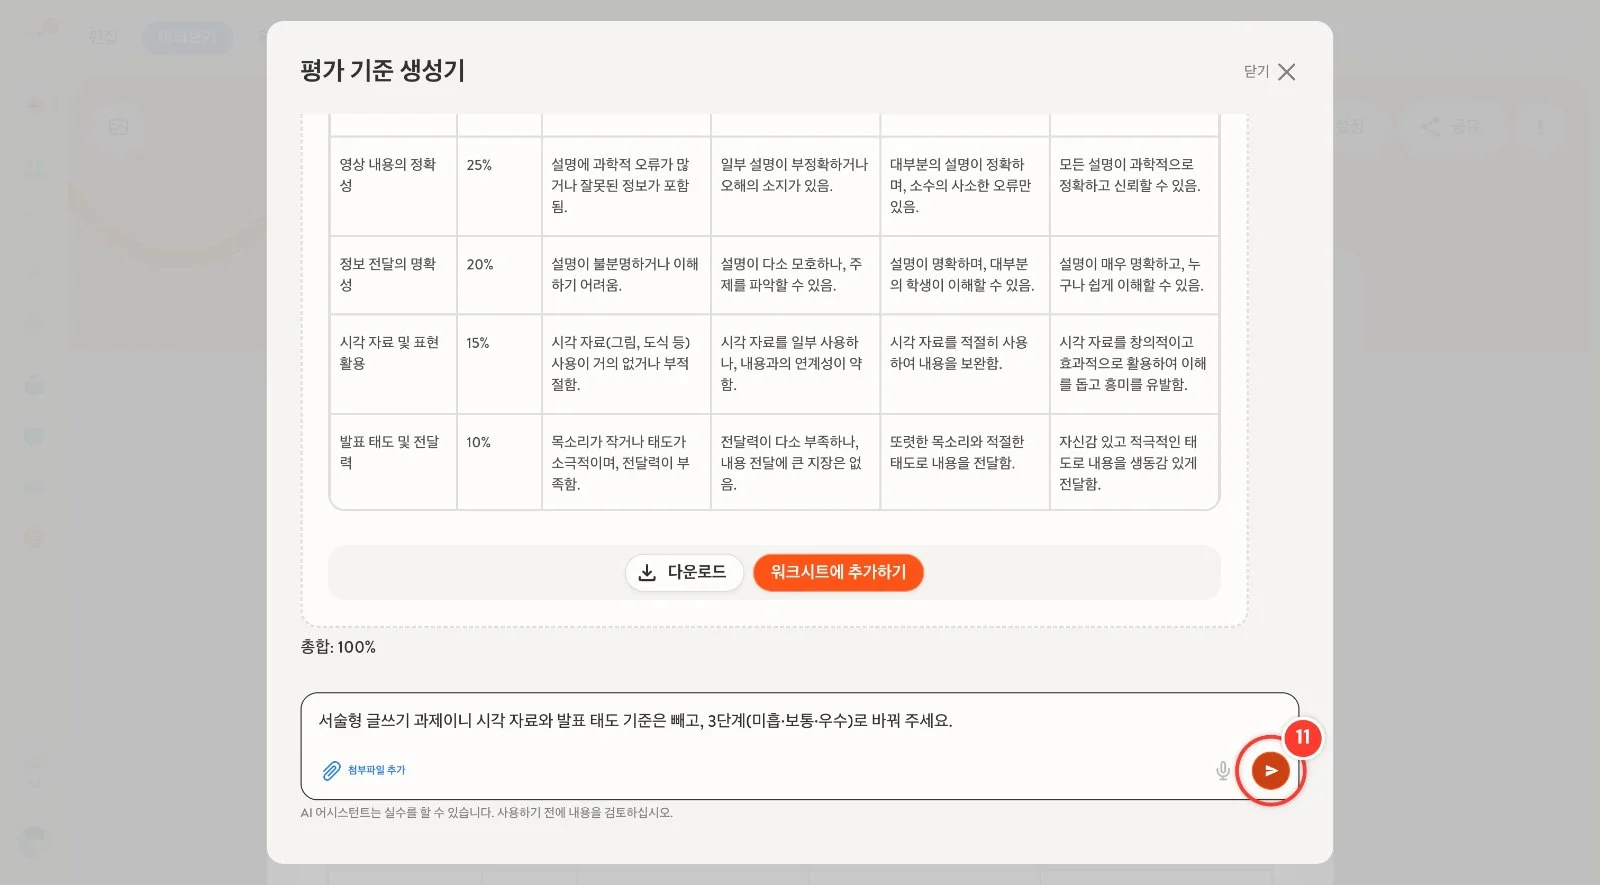This screenshot has height=885, width=1600.
Task: Select the 발표 태도 및 전달력 cell
Action: click(x=393, y=462)
